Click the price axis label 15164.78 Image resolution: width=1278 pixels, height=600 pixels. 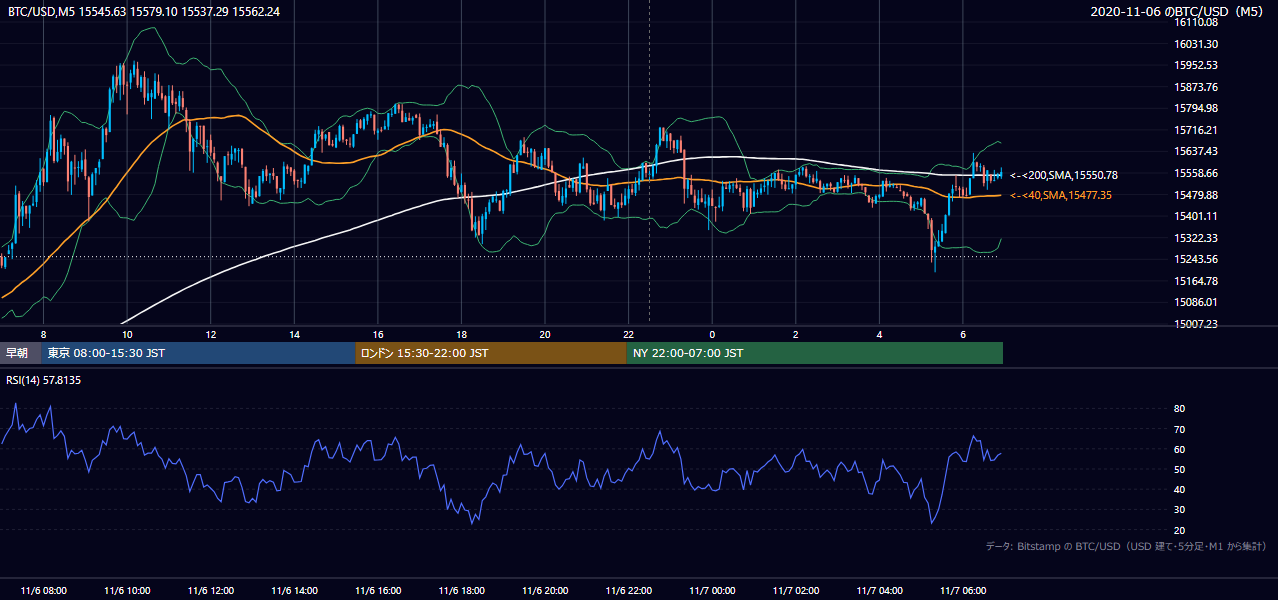point(1195,281)
